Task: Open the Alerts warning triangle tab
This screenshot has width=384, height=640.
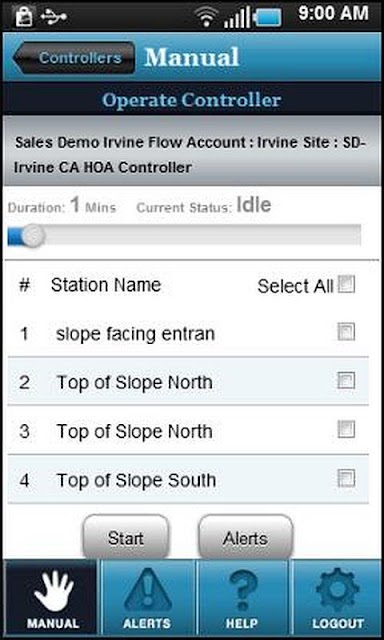Action: pyautogui.click(x=148, y=590)
